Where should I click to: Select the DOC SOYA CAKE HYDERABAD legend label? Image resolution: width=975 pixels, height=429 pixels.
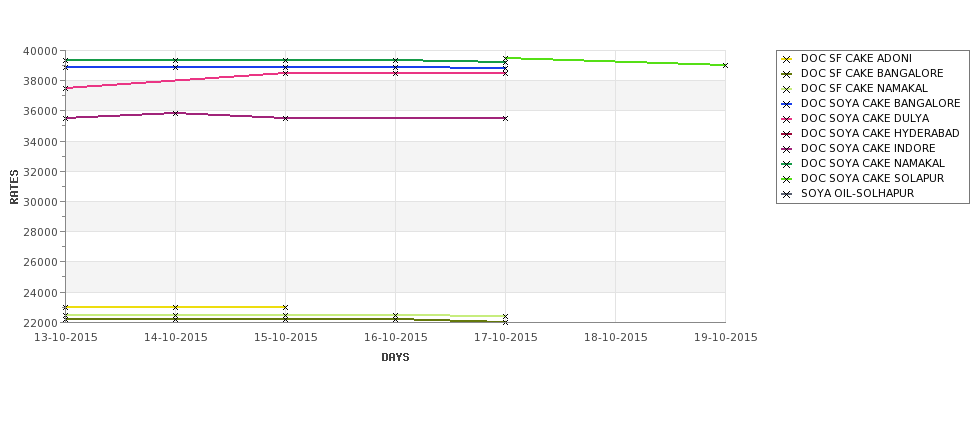[880, 134]
